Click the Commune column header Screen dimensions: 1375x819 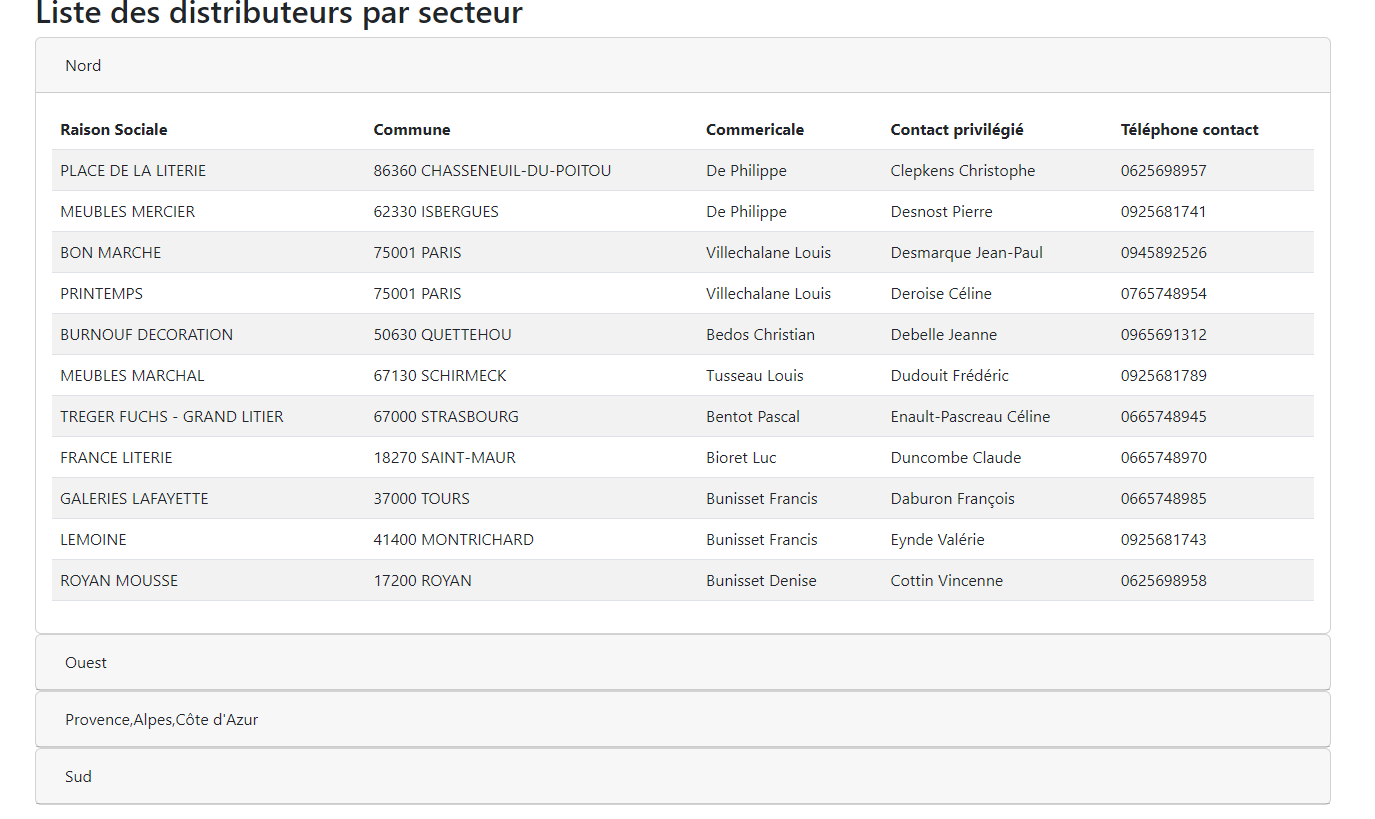pos(412,130)
